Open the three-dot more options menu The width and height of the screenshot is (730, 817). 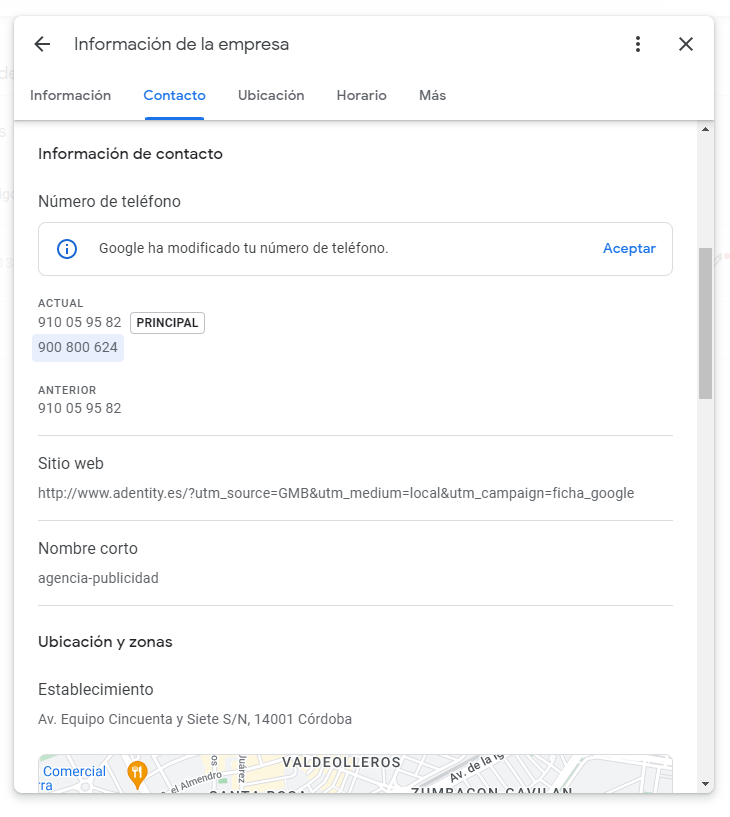[x=638, y=44]
